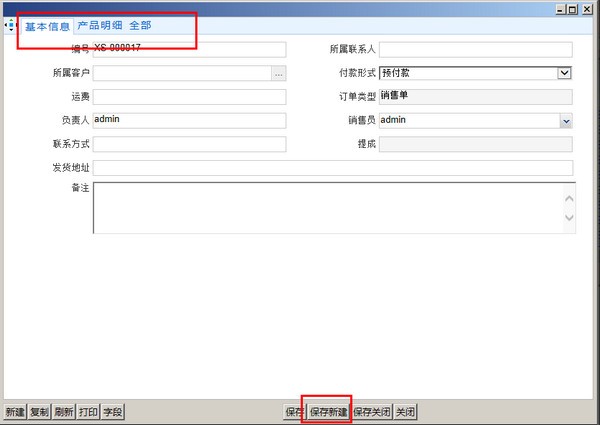The image size is (600, 425).
Task: Focus the 所属联系人 text box
Action: pyautogui.click(x=475, y=49)
